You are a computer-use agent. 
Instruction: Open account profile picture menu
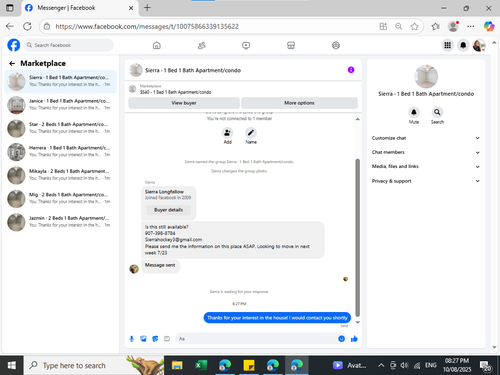pos(479,45)
